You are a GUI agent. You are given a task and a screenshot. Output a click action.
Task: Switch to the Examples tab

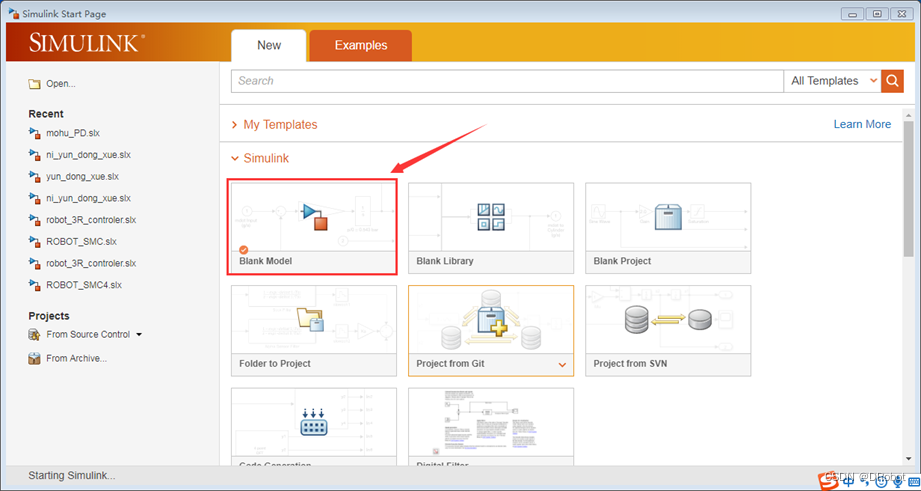click(361, 45)
